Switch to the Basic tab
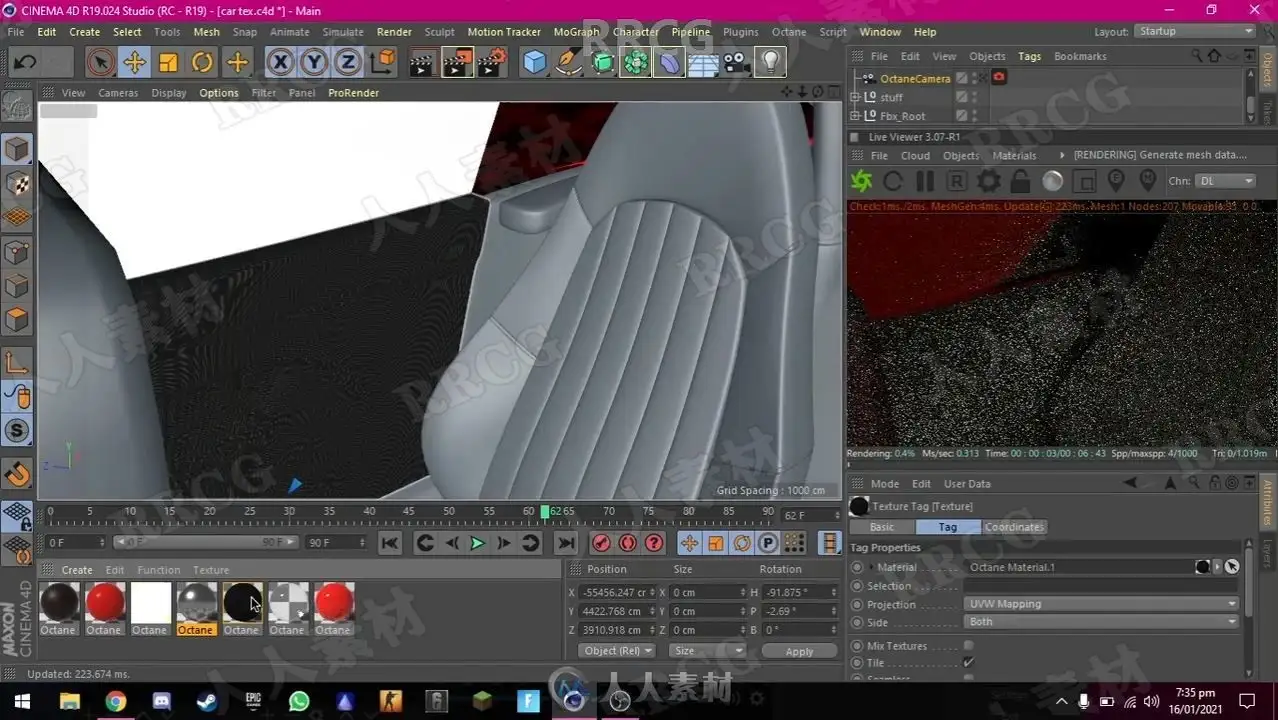 pos(882,527)
